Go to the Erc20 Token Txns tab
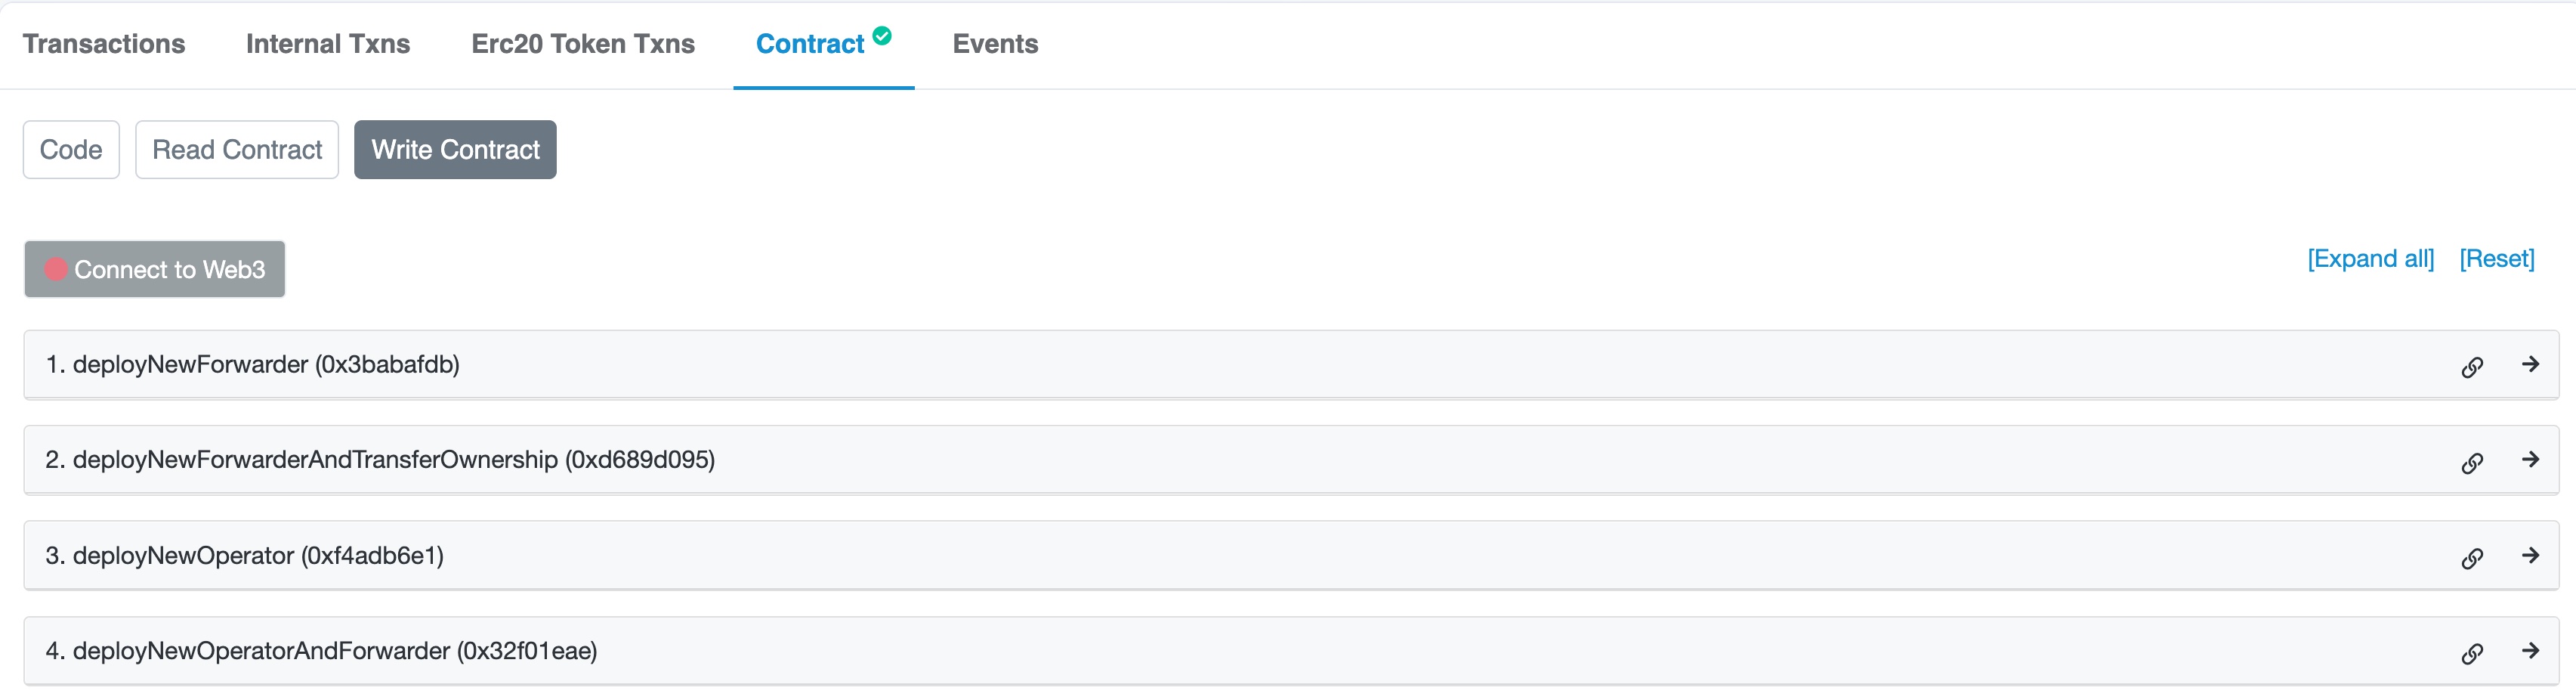Viewport: 2576px width, 700px height. pyautogui.click(x=583, y=44)
